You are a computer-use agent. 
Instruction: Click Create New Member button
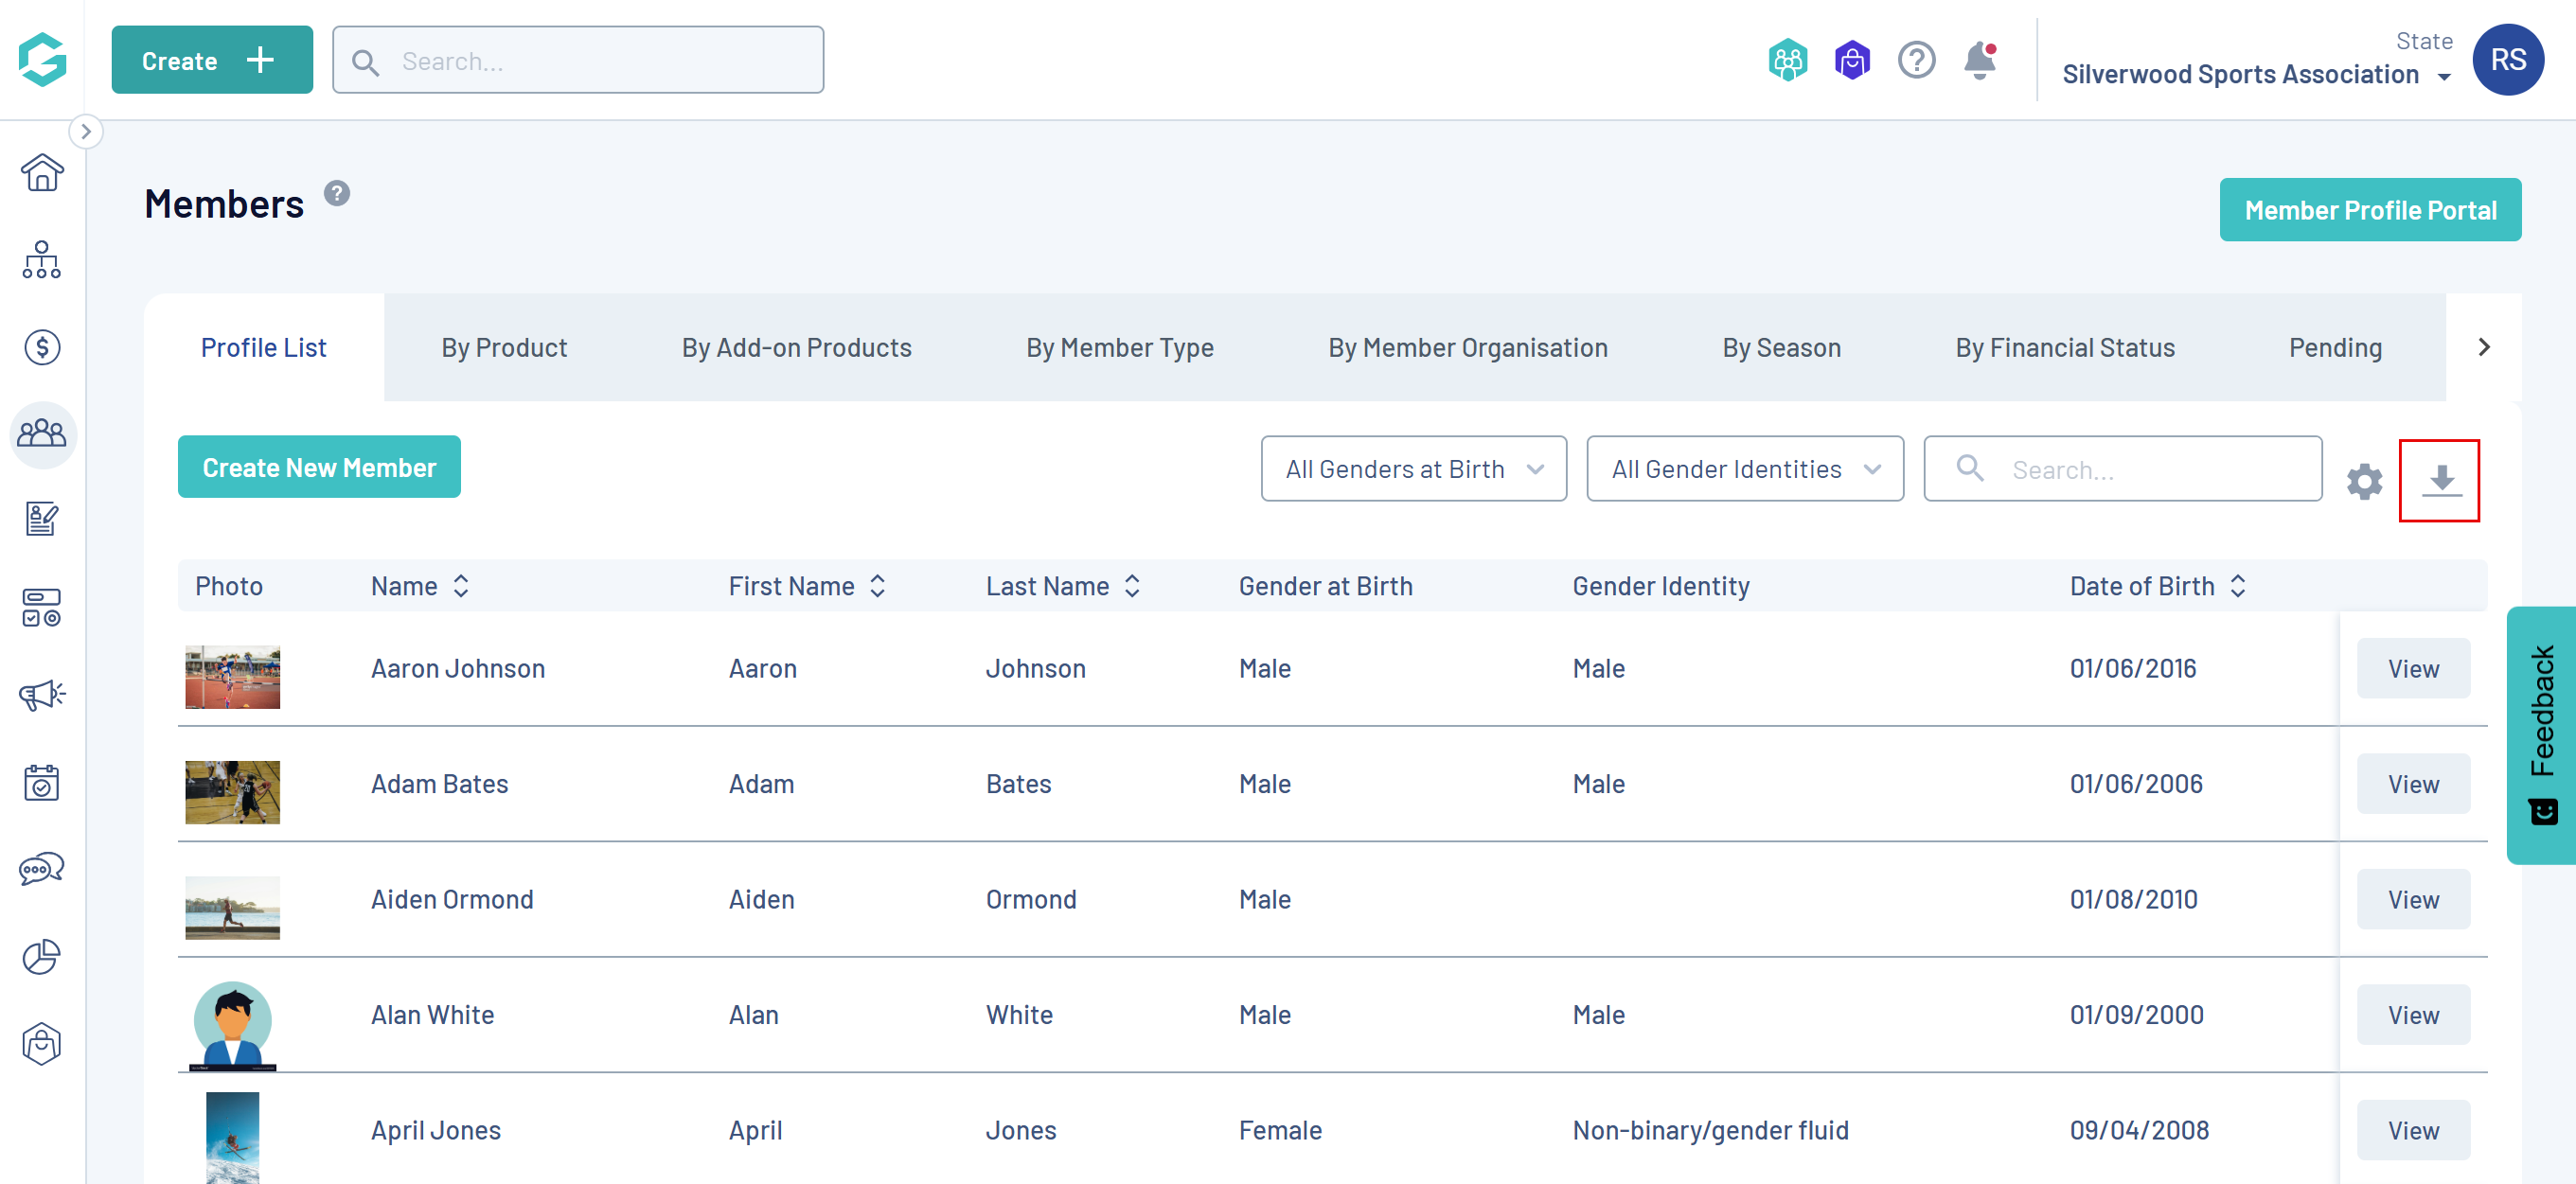(319, 467)
